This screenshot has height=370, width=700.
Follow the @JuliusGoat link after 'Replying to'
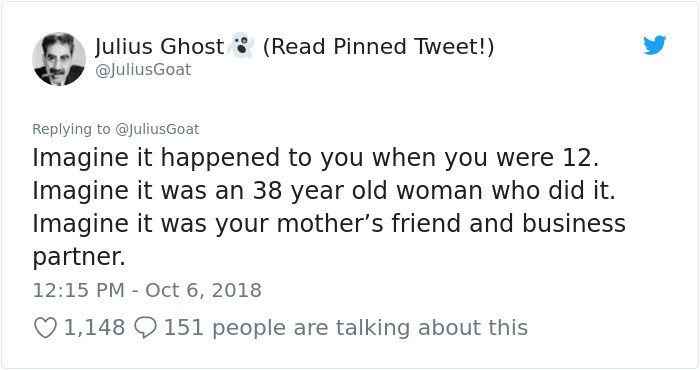point(157,129)
